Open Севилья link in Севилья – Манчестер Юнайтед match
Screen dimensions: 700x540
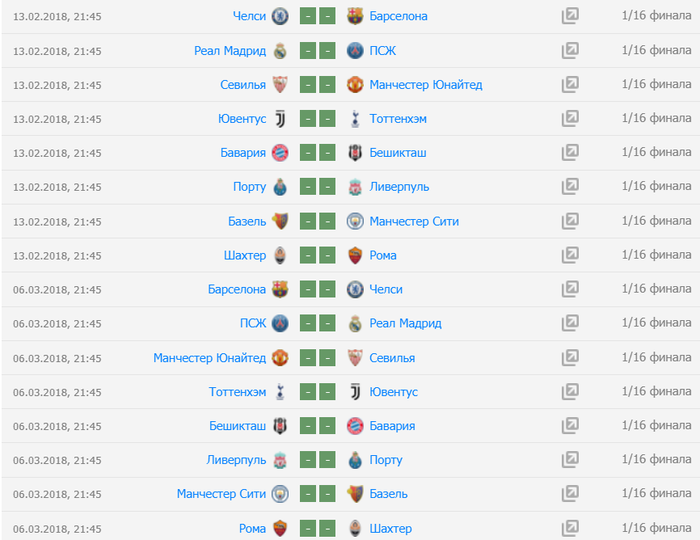pyautogui.click(x=243, y=85)
